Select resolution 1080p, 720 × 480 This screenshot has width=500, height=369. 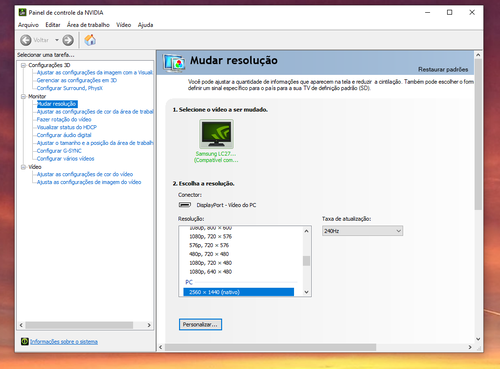tap(211, 263)
